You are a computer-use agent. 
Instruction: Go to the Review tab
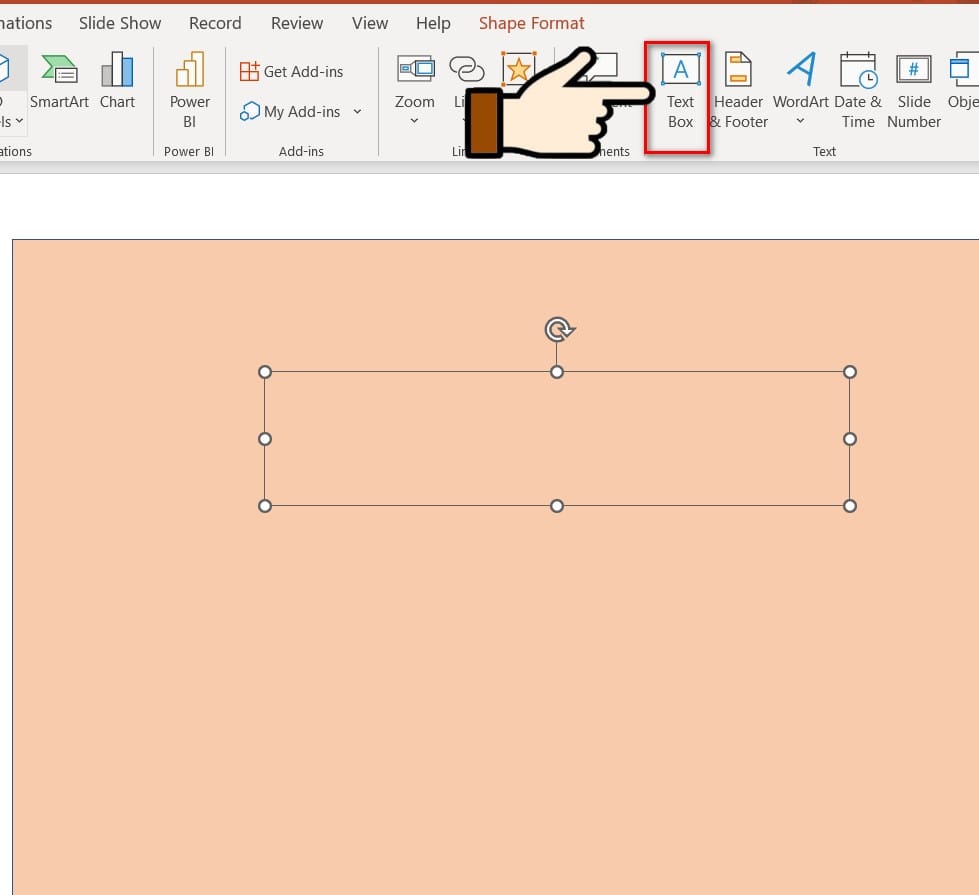tap(297, 23)
